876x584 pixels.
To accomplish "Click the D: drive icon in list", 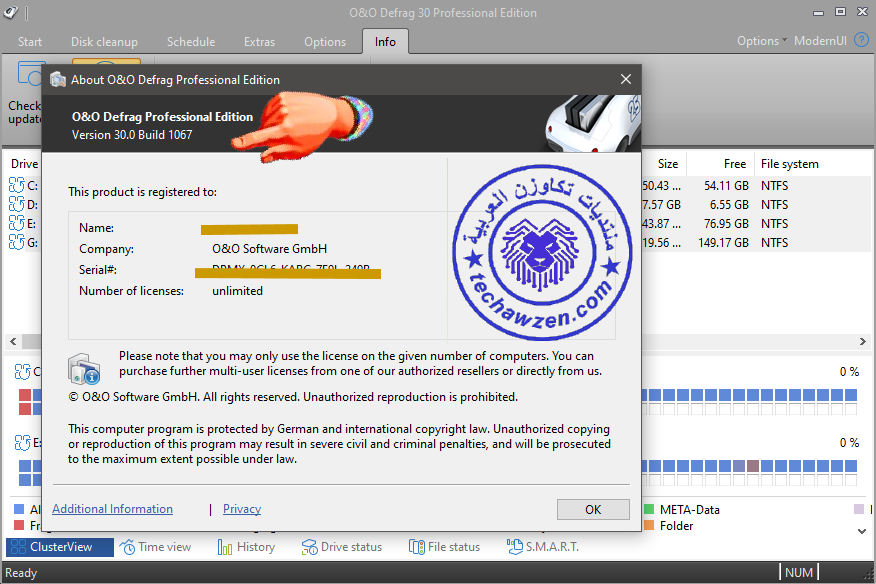I will (x=17, y=204).
